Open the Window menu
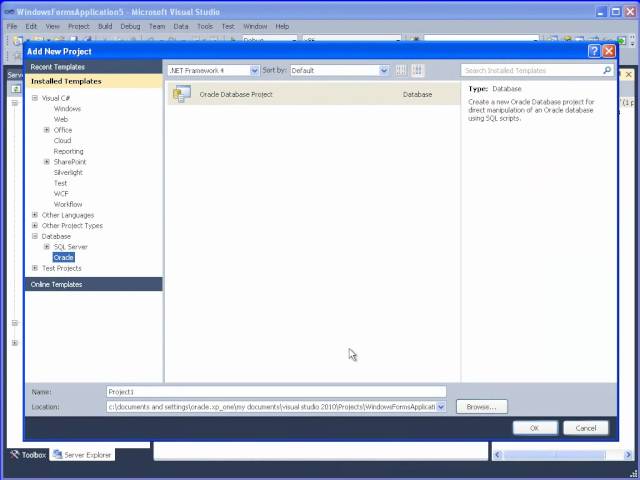Viewport: 640px width, 480px height. coord(255,26)
